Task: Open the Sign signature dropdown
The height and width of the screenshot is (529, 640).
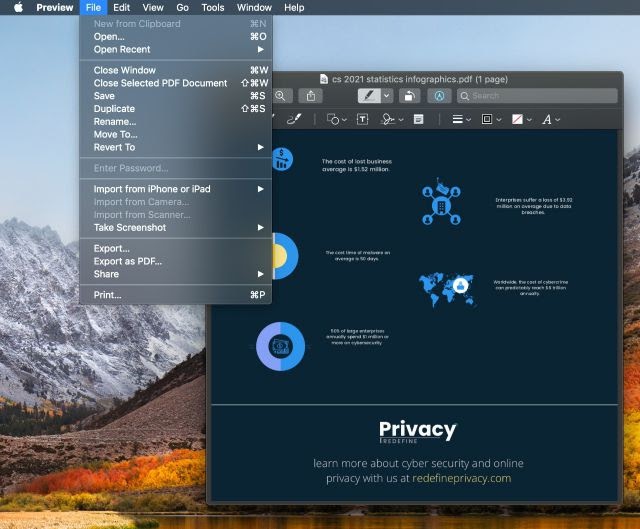Action: pyautogui.click(x=390, y=119)
